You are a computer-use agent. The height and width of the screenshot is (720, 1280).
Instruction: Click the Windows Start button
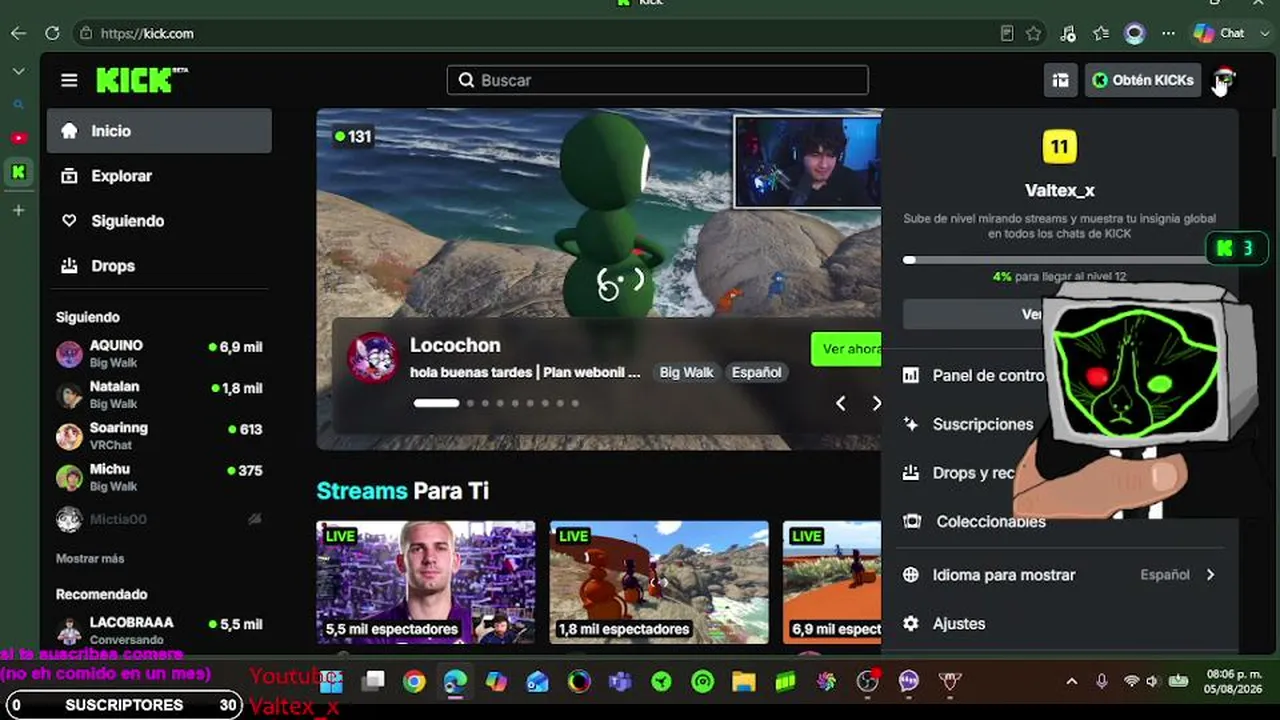pos(331,682)
